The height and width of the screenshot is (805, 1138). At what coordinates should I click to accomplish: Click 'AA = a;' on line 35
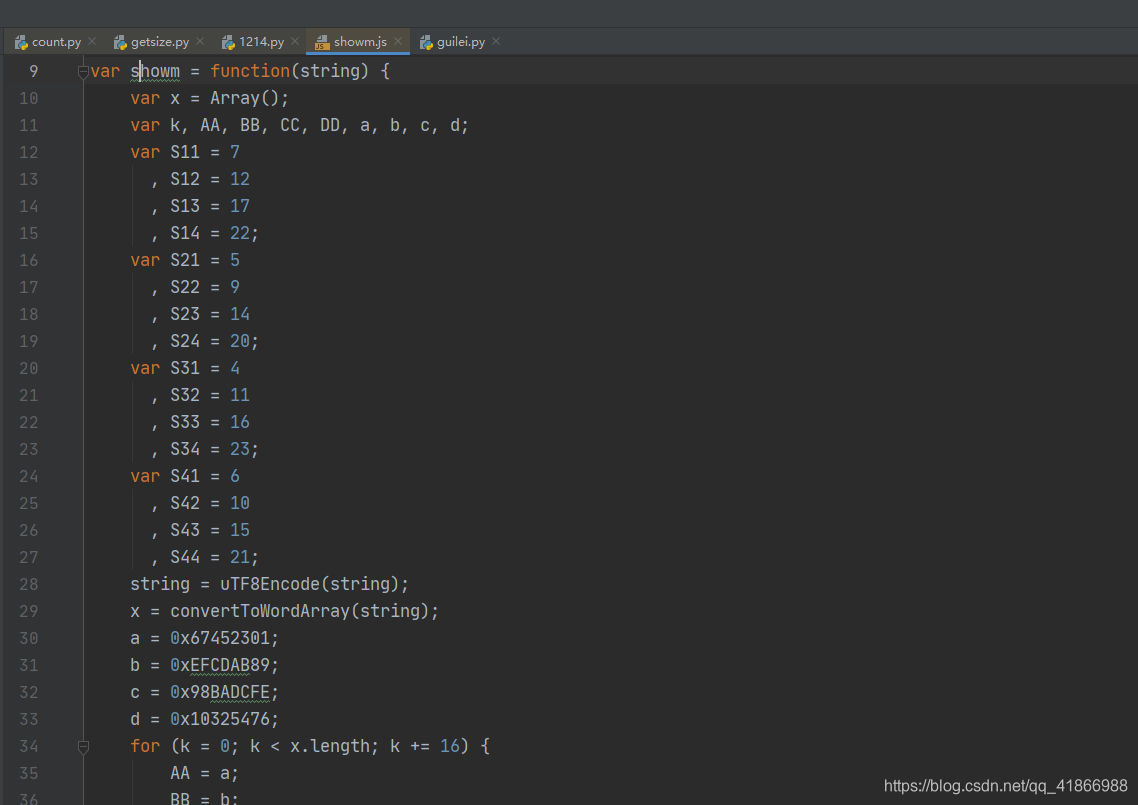pos(205,773)
